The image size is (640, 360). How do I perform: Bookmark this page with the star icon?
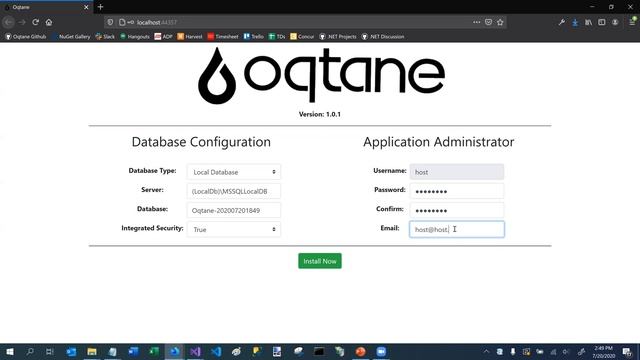click(x=500, y=22)
